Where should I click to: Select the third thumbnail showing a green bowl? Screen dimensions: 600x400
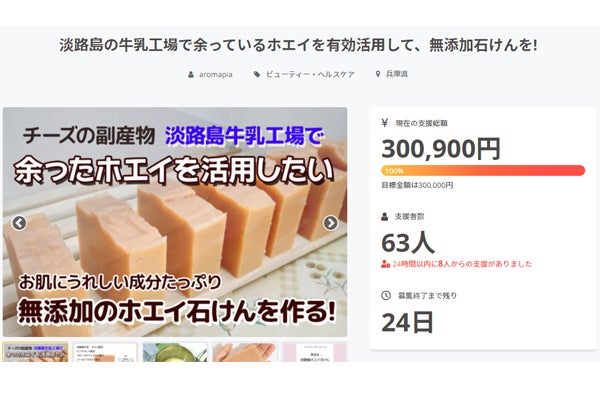(175, 352)
